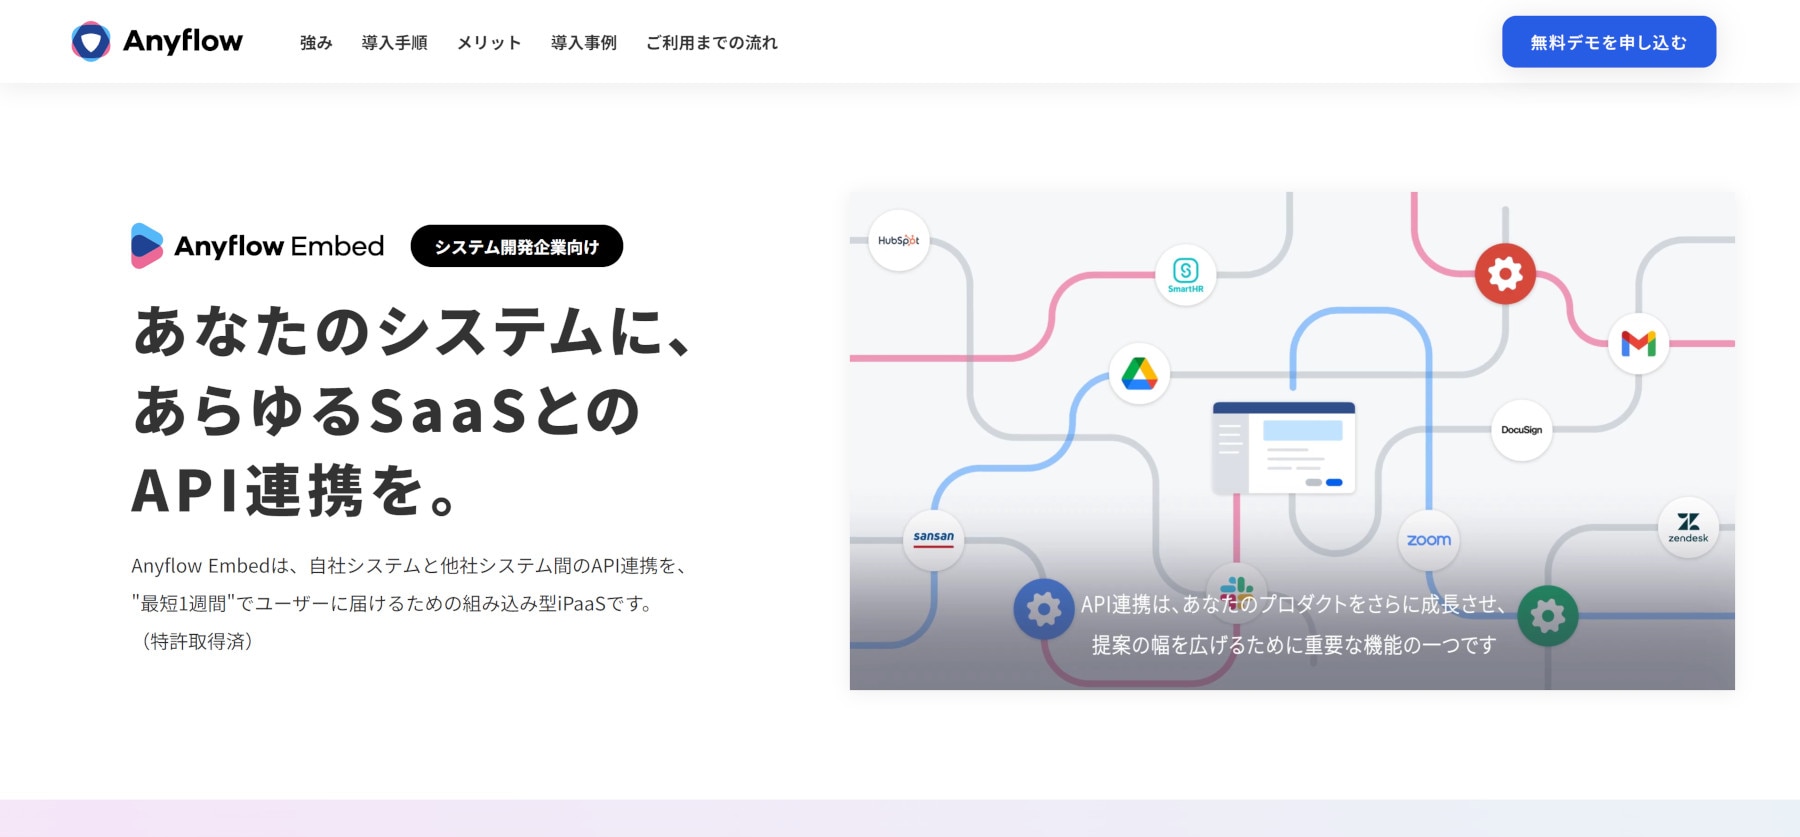1800x837 pixels.
Task: Click the Zoom icon in the diagram
Action: point(1428,540)
